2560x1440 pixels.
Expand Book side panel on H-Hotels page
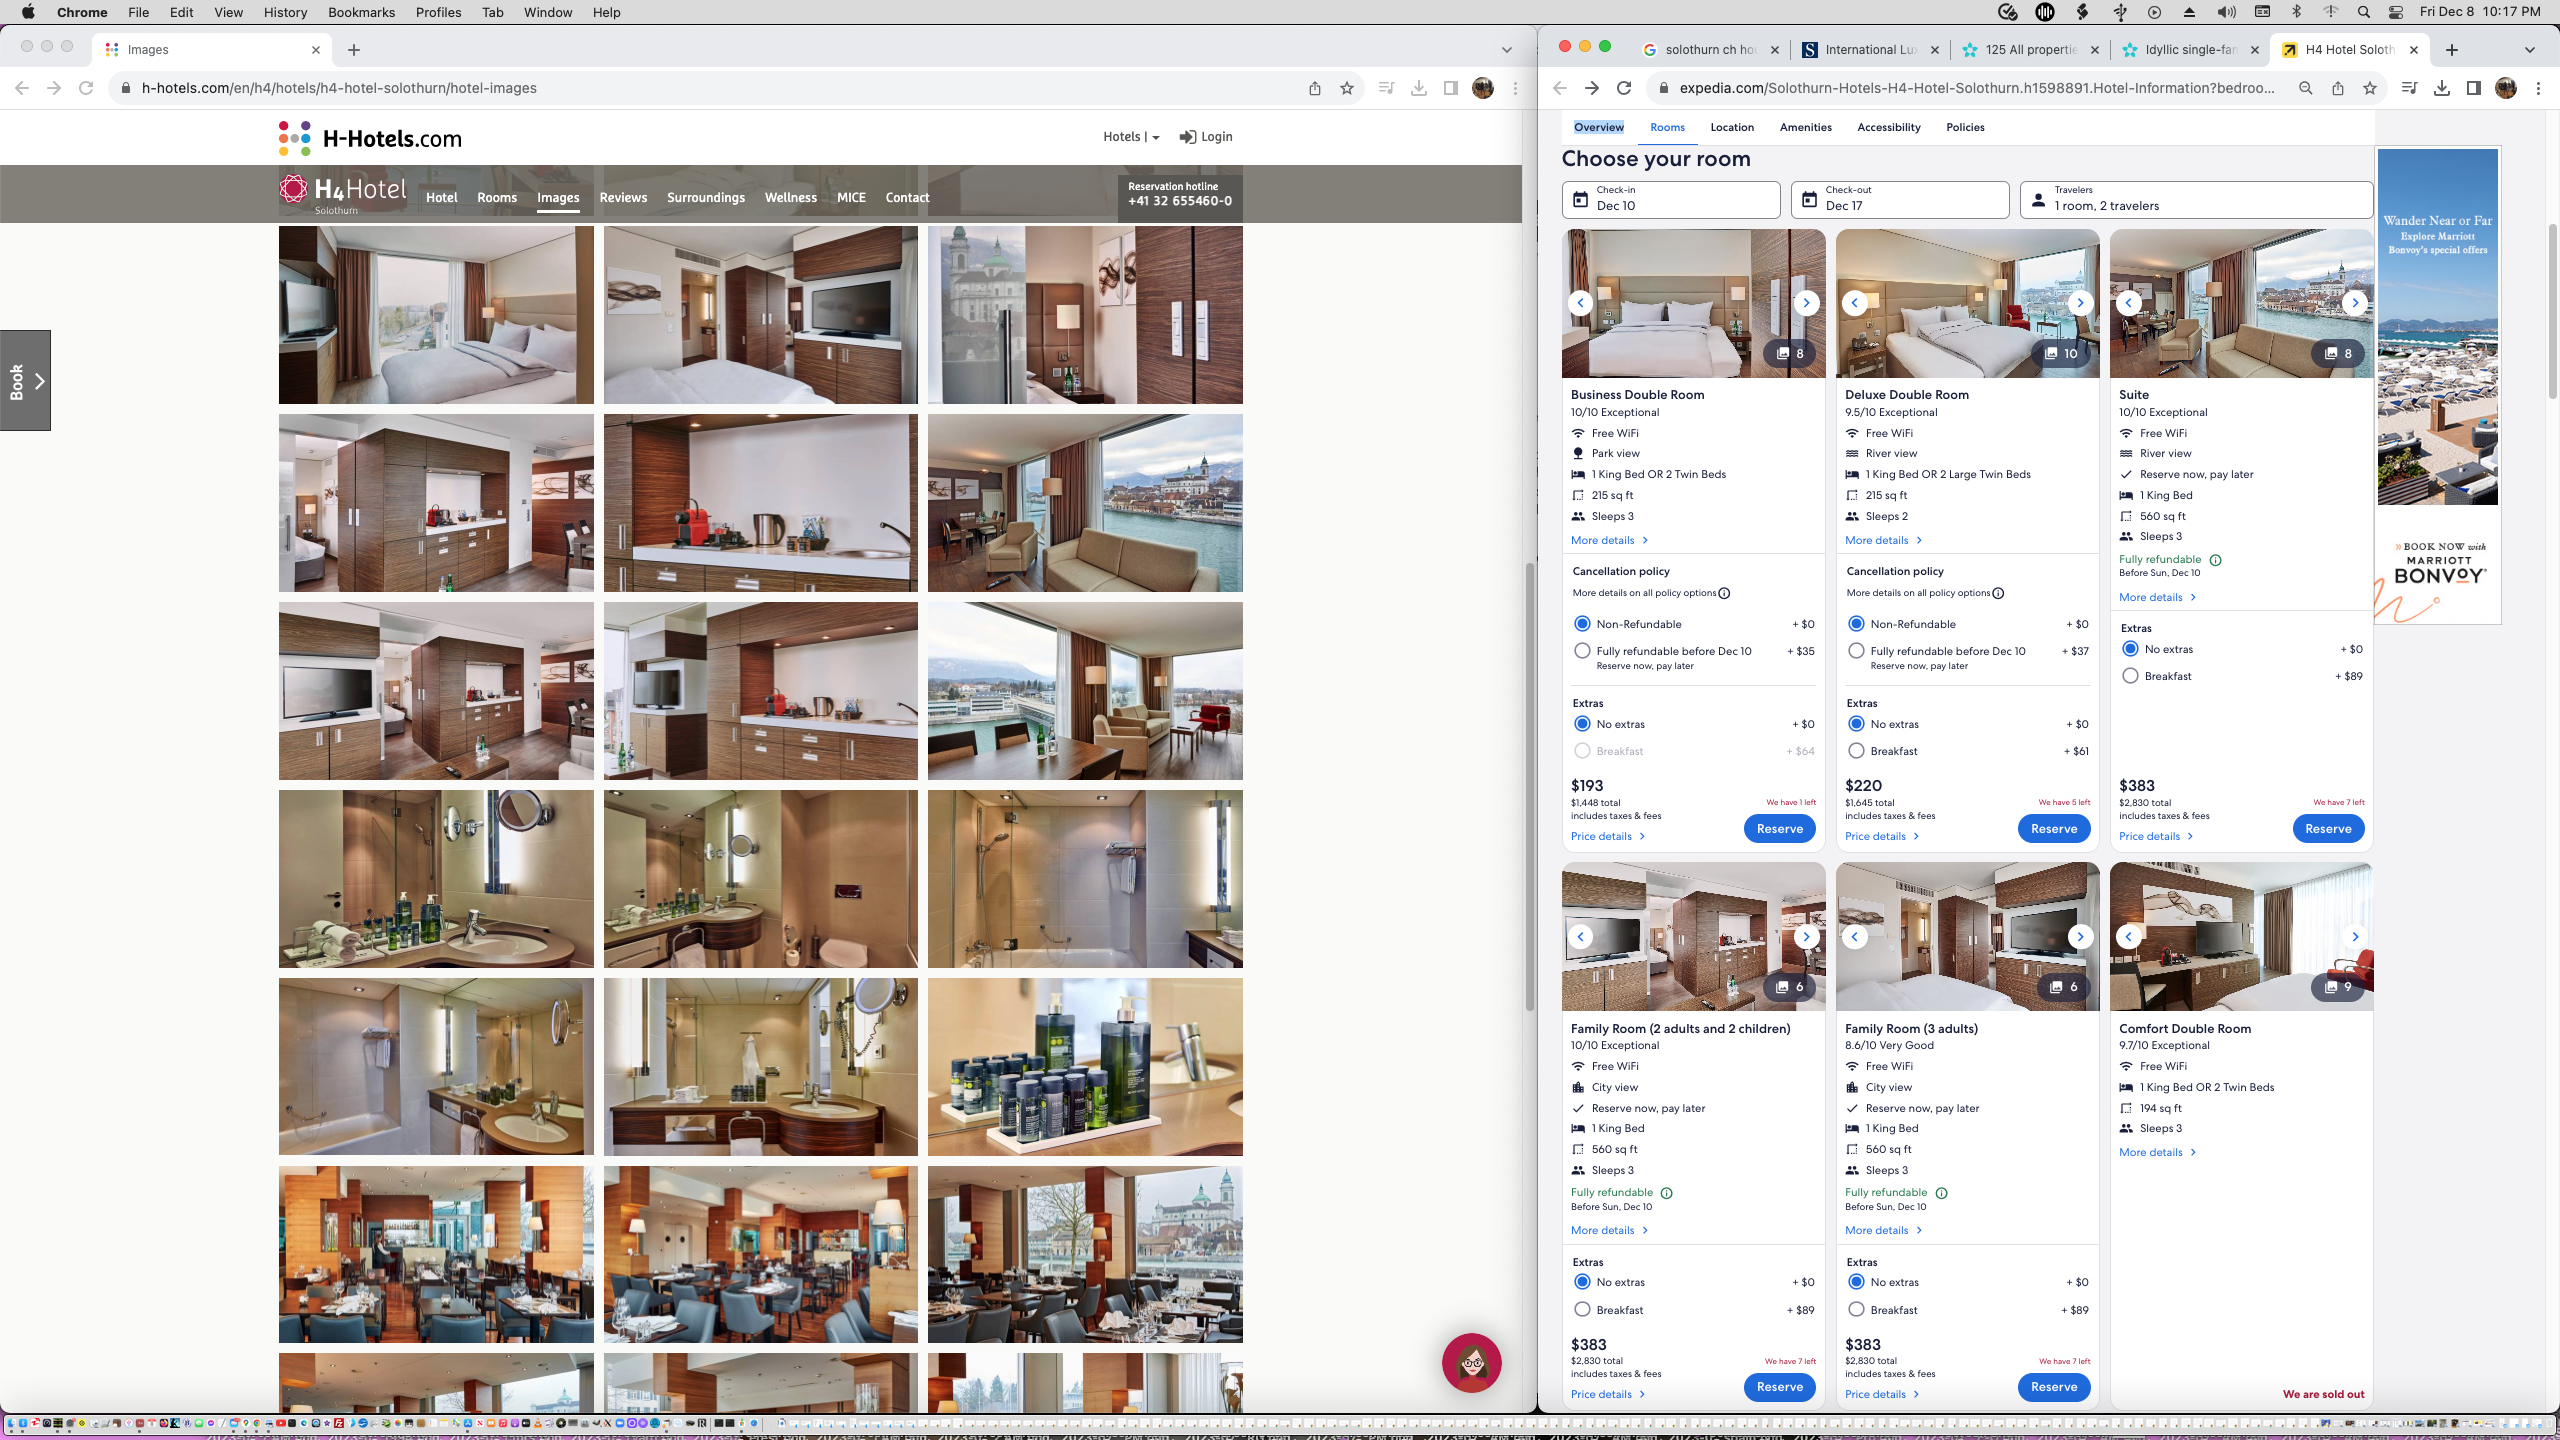25,381
